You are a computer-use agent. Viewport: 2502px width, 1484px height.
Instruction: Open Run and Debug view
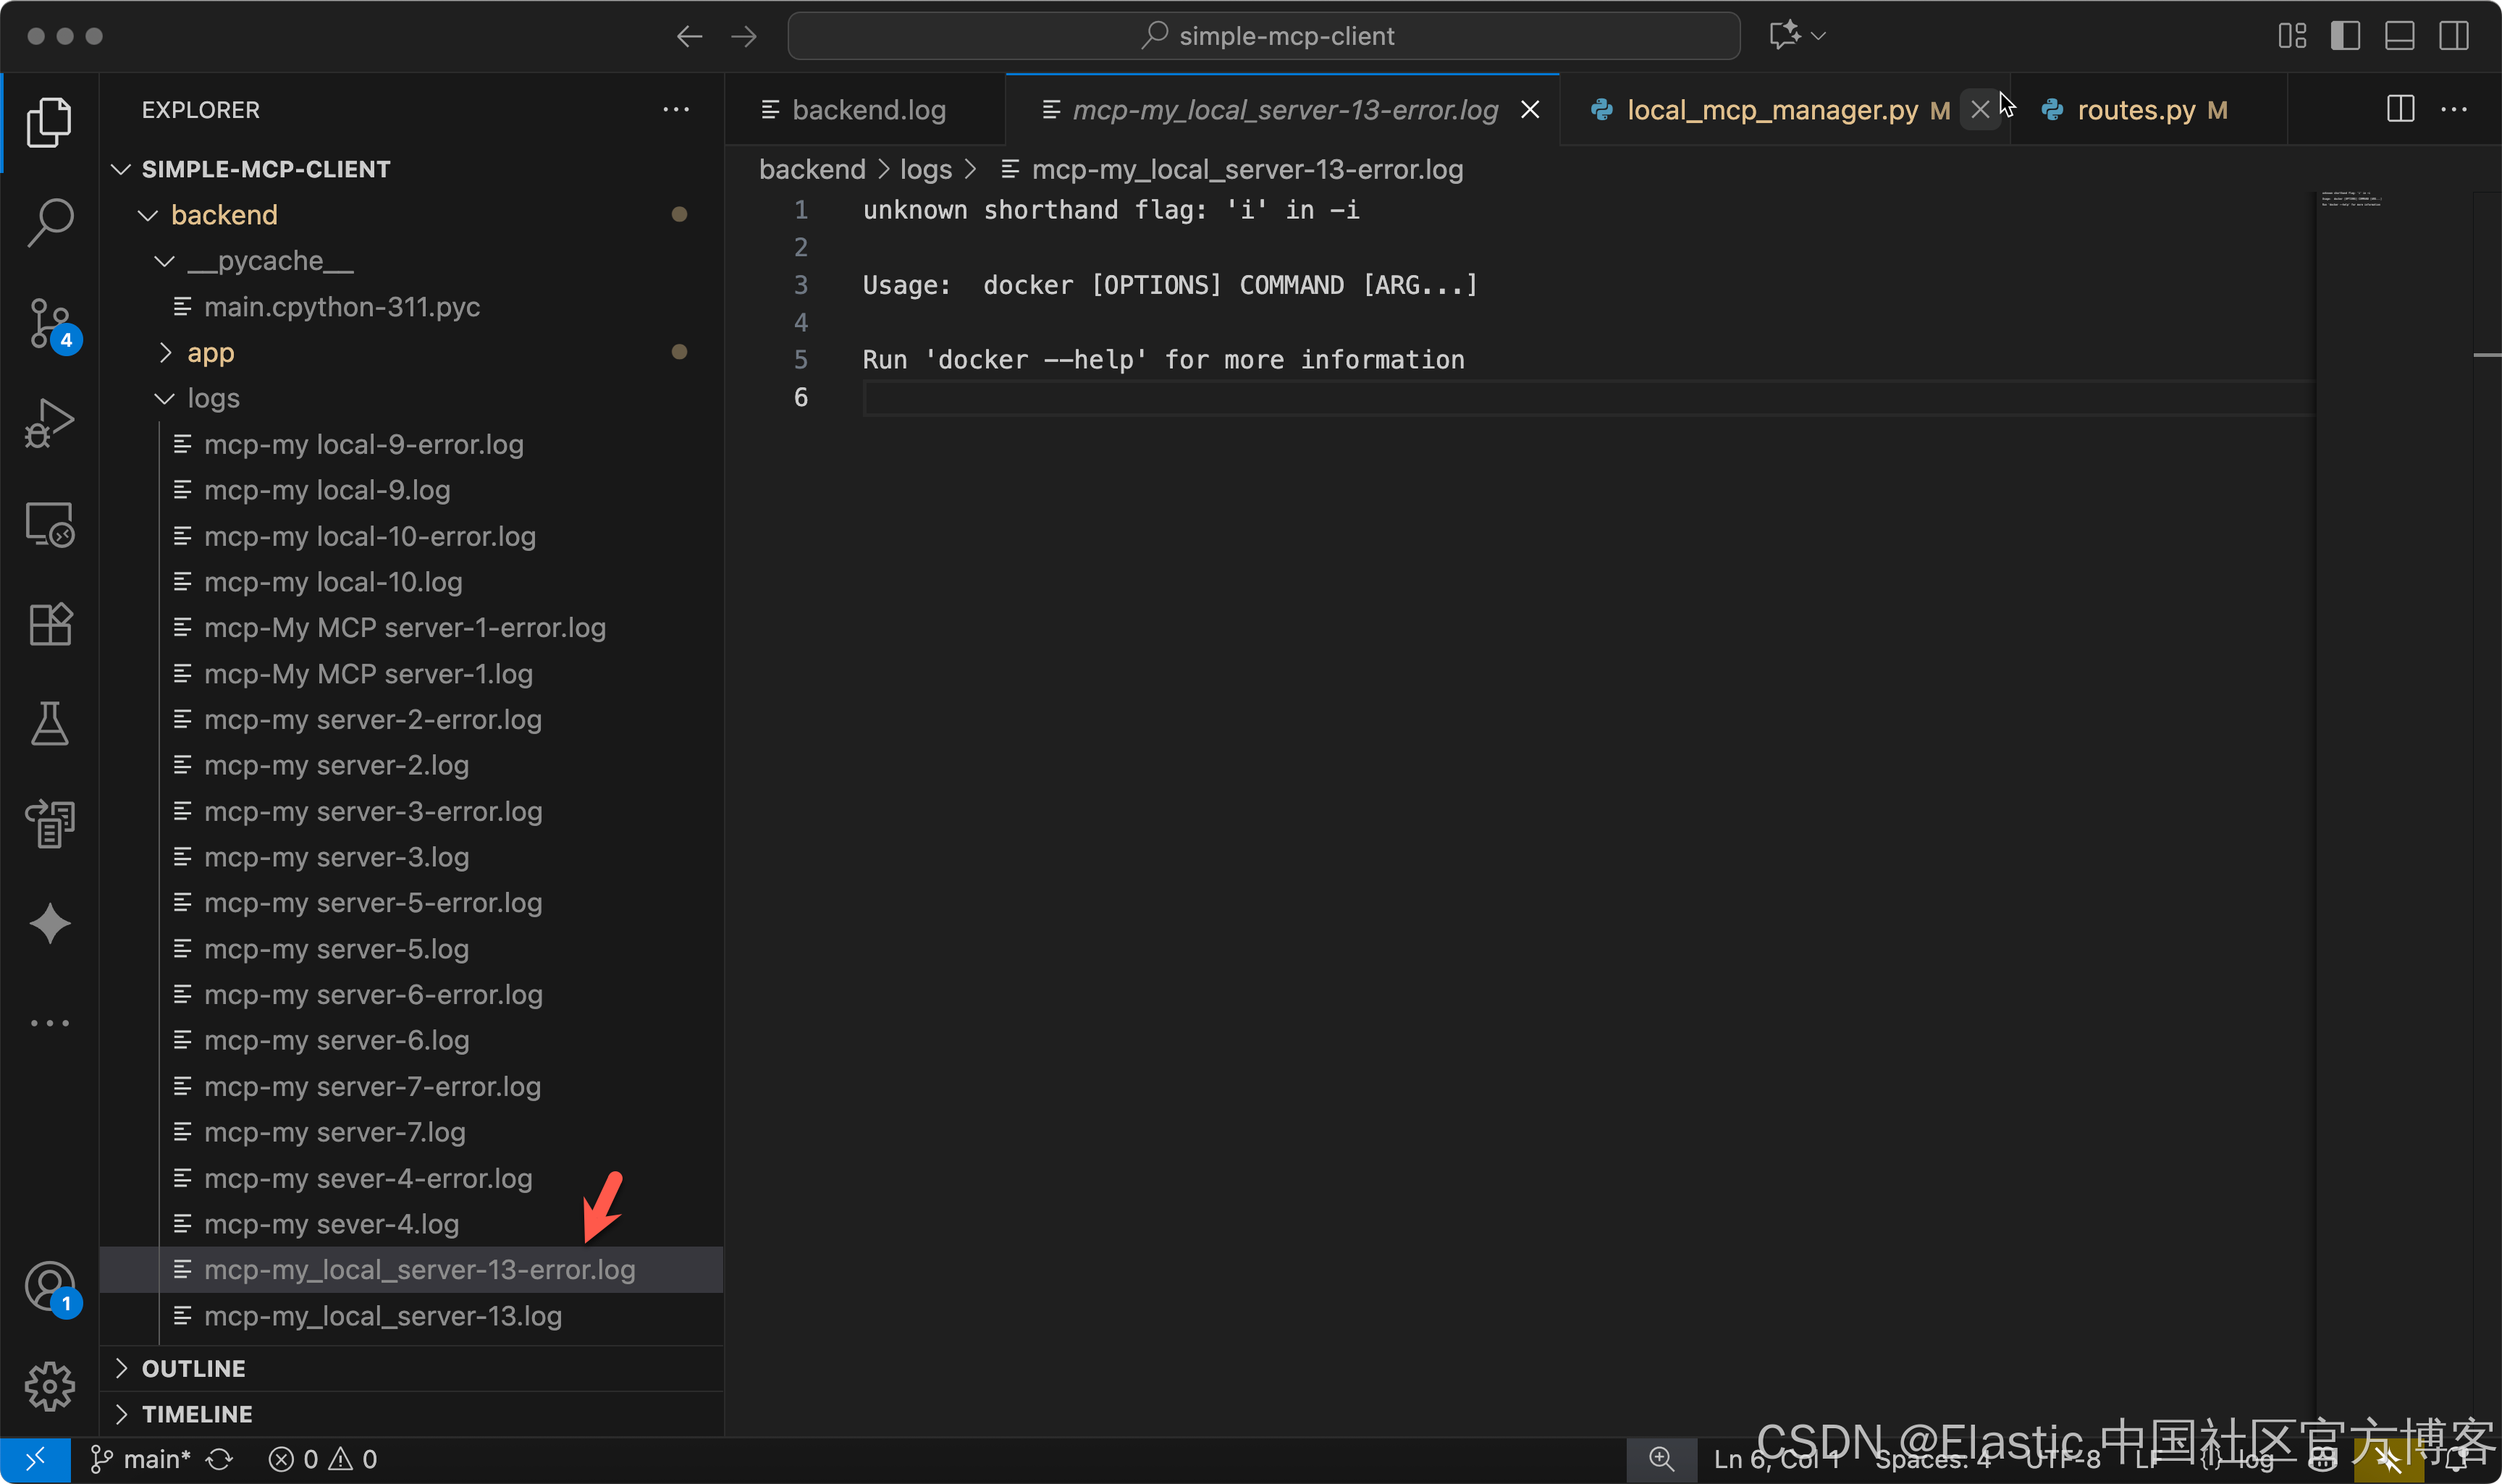coord(49,423)
